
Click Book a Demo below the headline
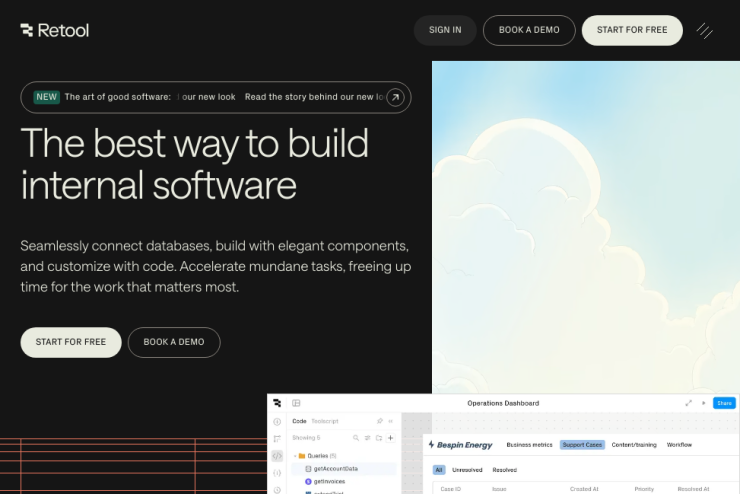pos(174,342)
